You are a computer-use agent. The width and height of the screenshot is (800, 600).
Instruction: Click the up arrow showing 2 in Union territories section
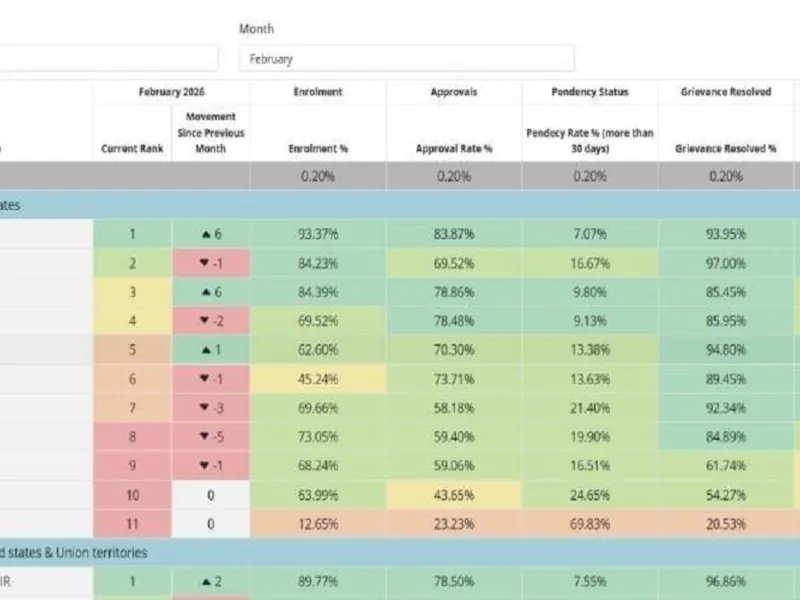click(206, 582)
